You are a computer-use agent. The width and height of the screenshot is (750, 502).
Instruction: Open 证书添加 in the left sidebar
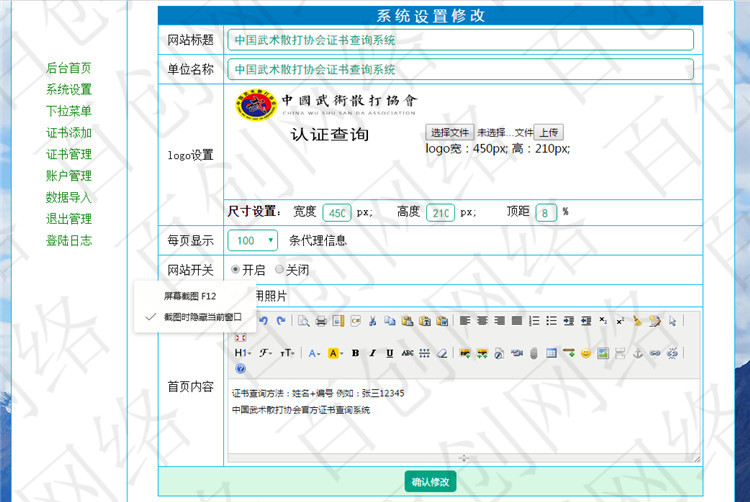pyautogui.click(x=68, y=133)
